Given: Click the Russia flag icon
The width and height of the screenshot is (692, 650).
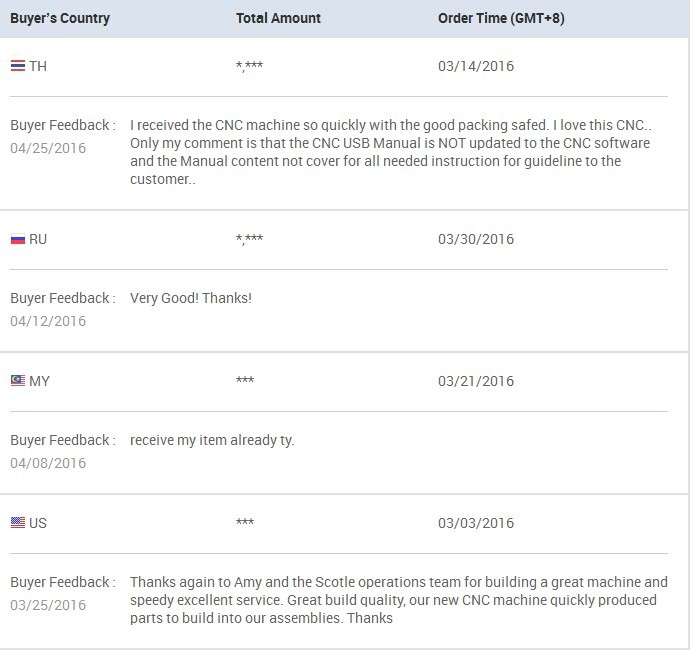Looking at the screenshot, I should point(18,239).
